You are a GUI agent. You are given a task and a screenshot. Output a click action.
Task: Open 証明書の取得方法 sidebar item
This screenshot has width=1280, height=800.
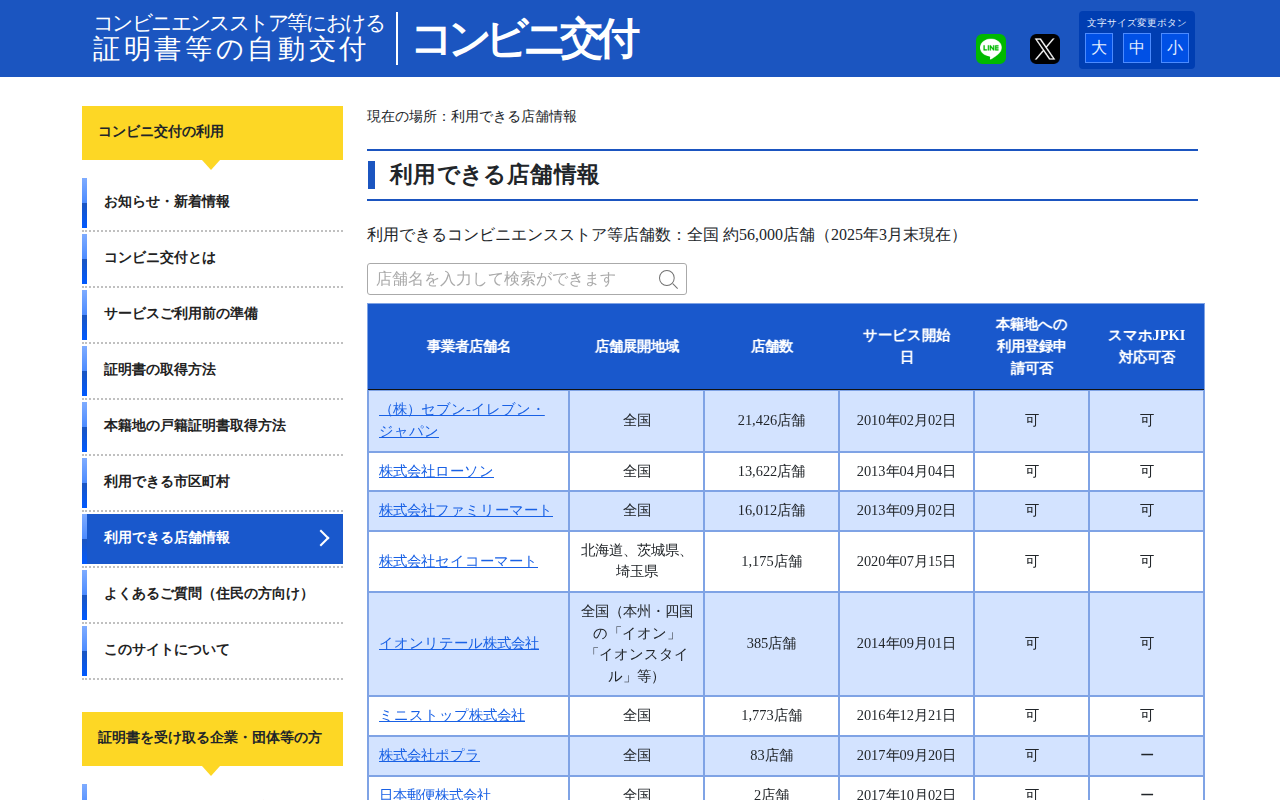[160, 370]
